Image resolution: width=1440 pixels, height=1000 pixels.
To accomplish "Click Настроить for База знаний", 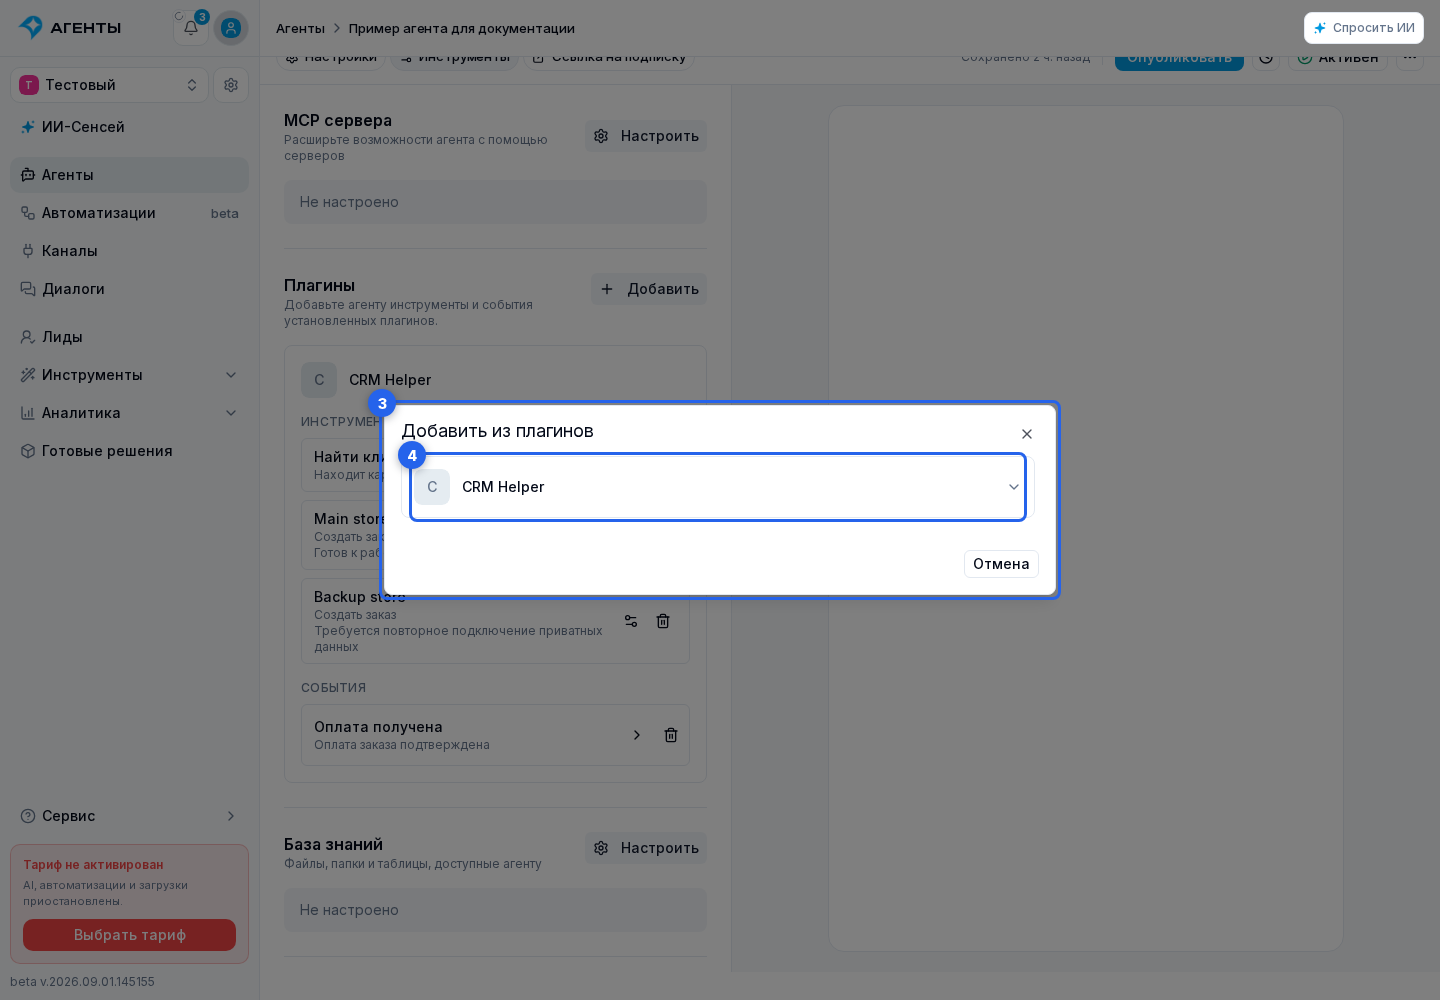I will (646, 848).
